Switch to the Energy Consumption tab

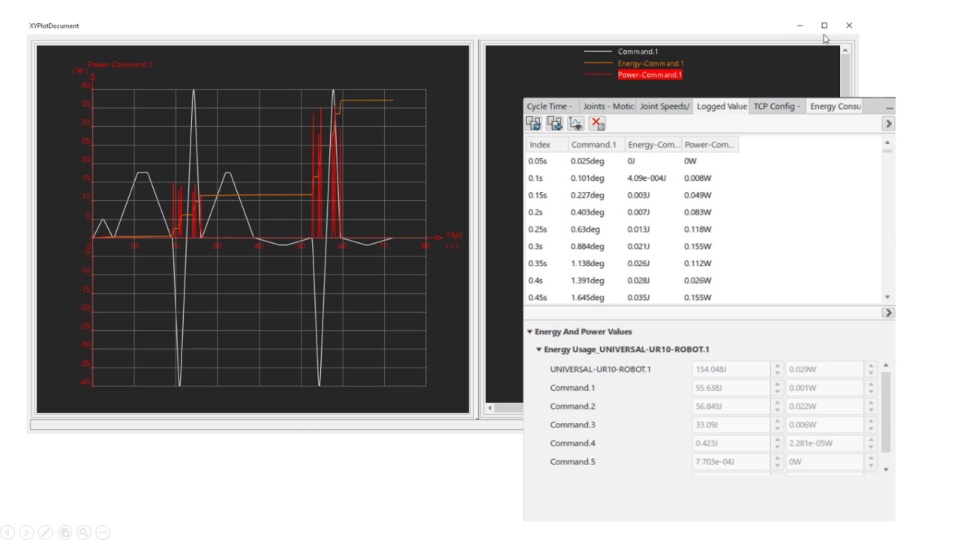(835, 107)
